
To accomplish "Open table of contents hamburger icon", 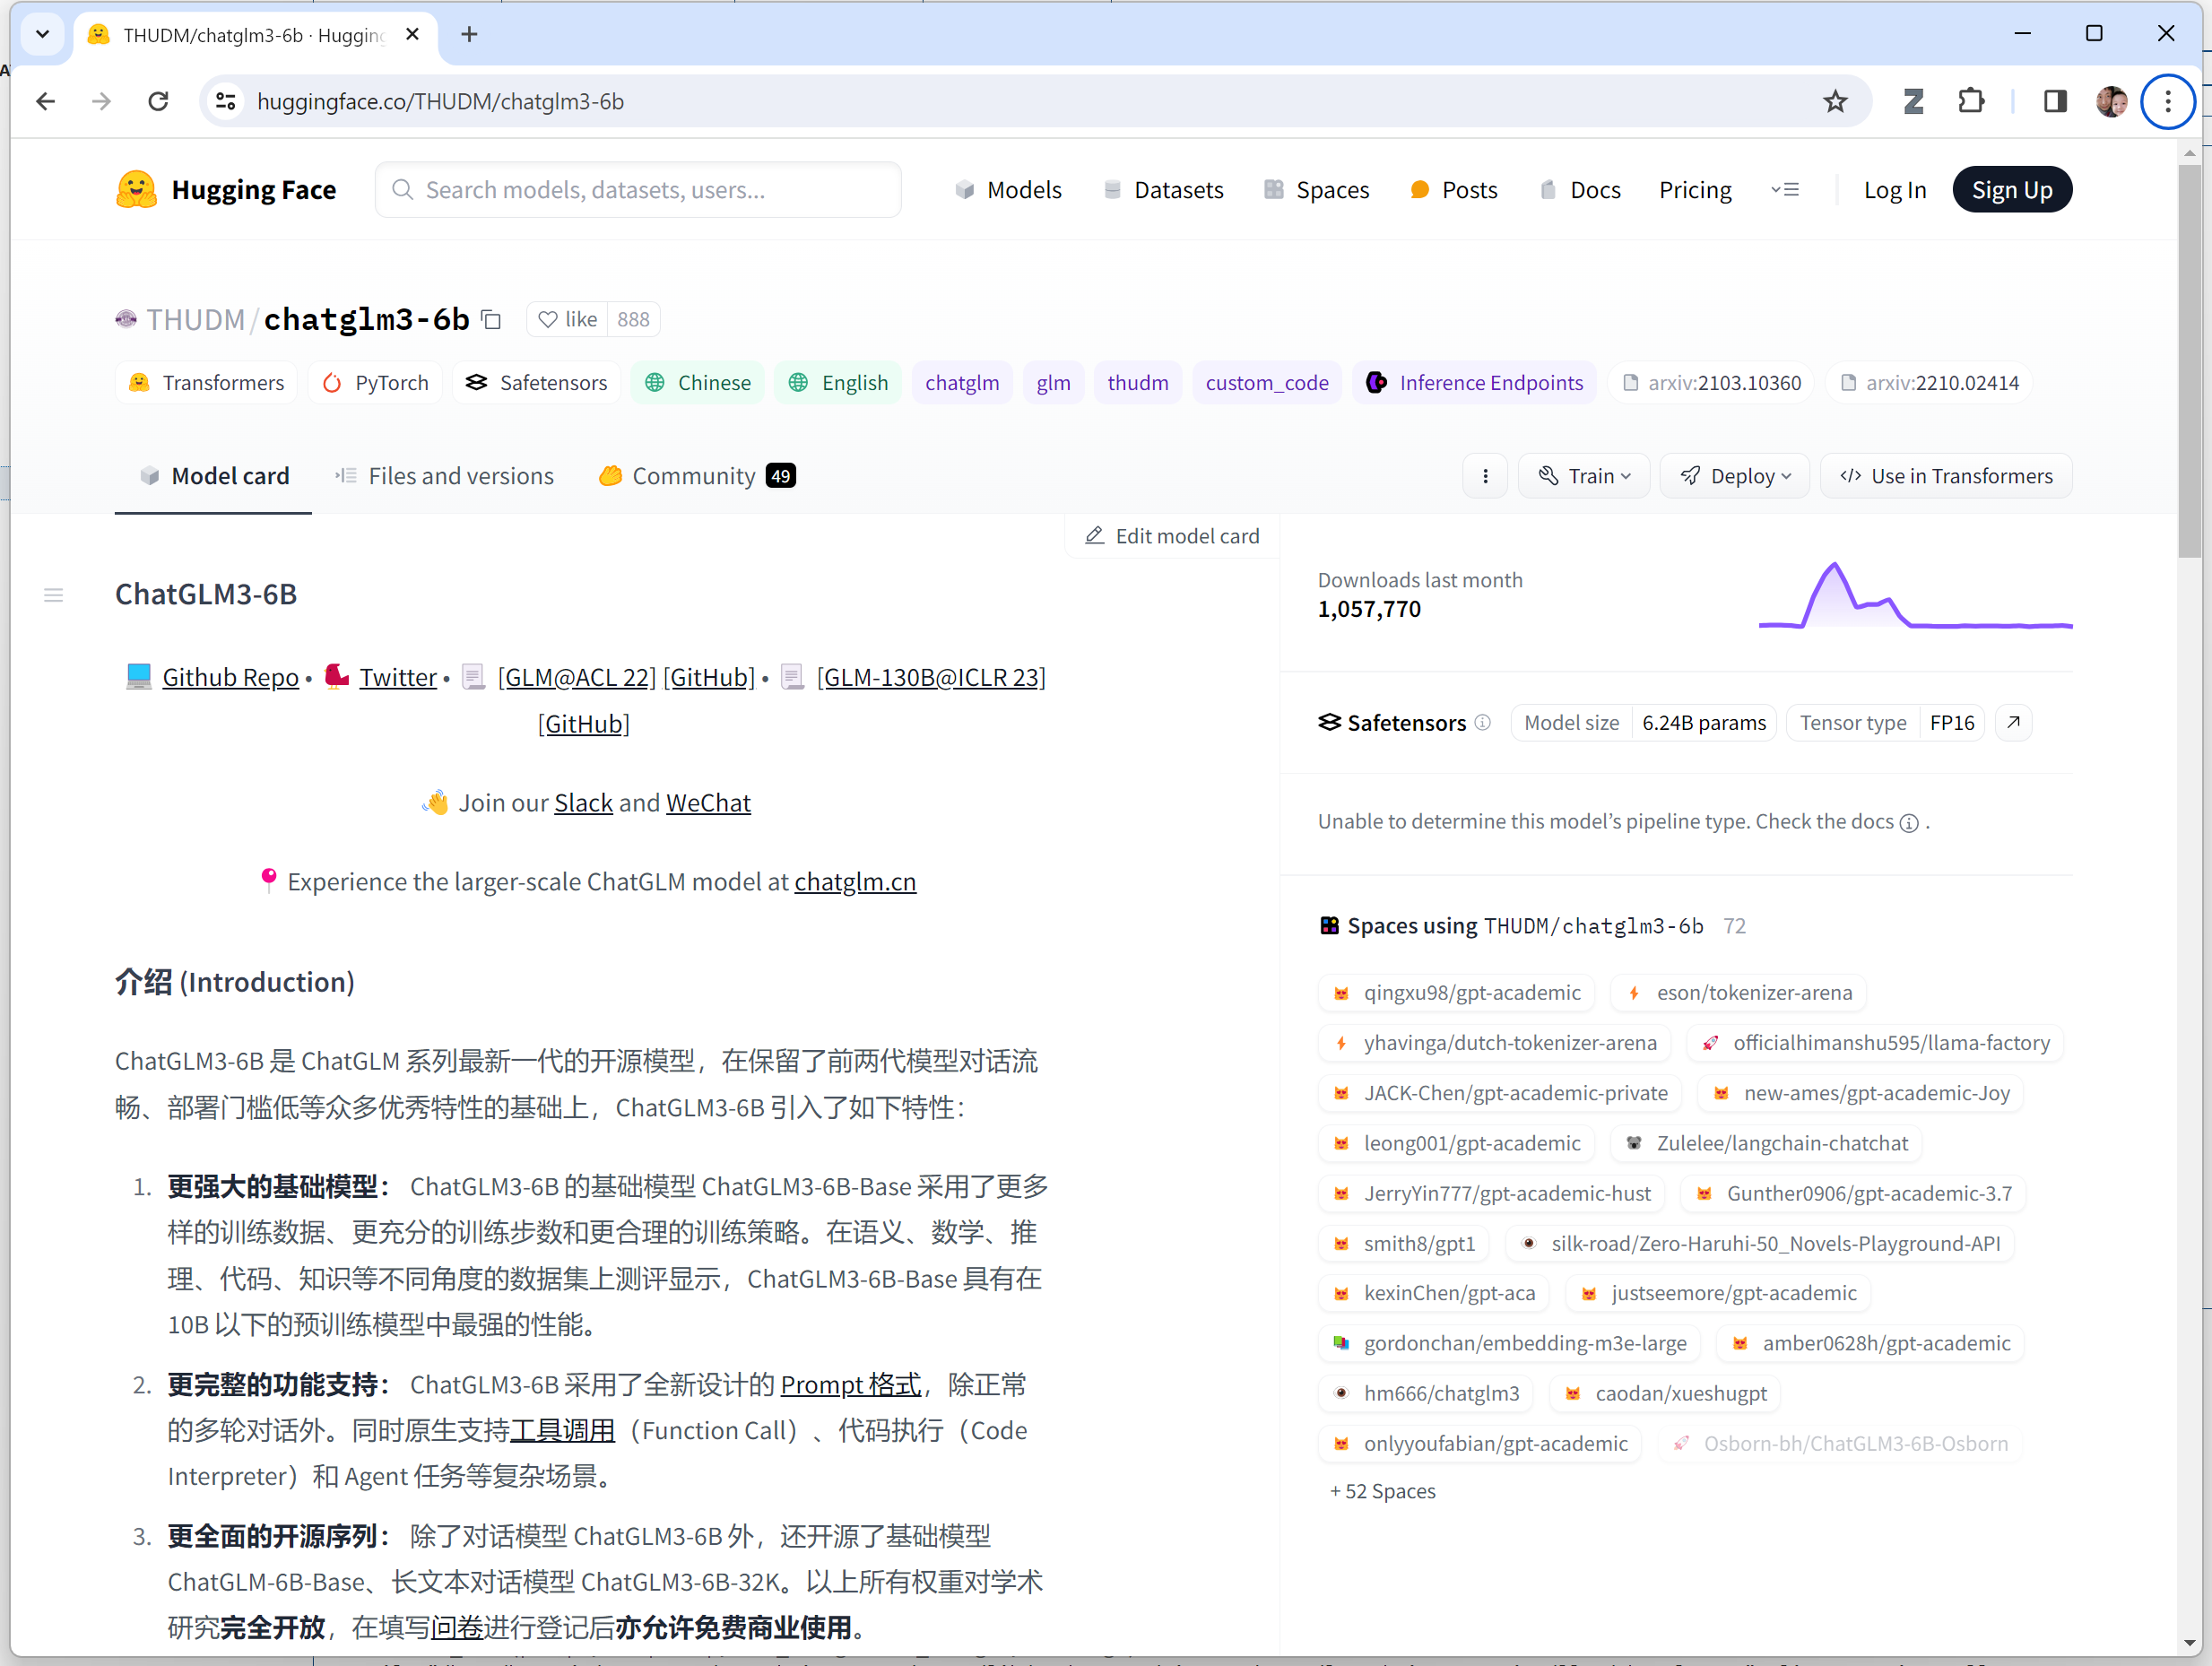I will [54, 596].
